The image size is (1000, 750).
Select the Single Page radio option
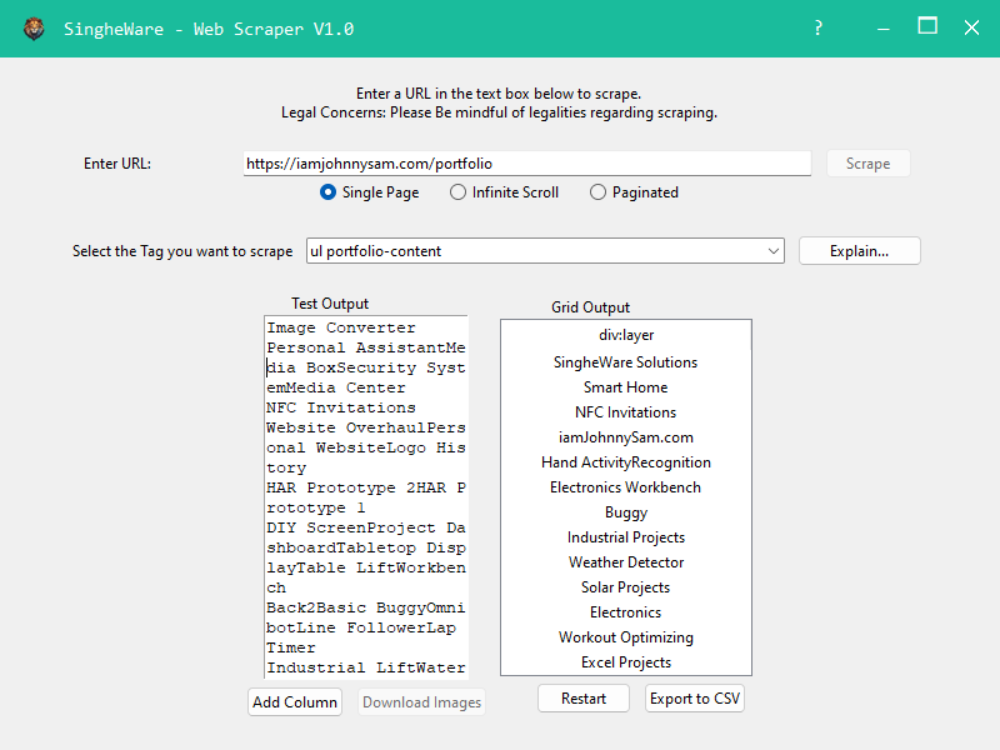coord(328,192)
